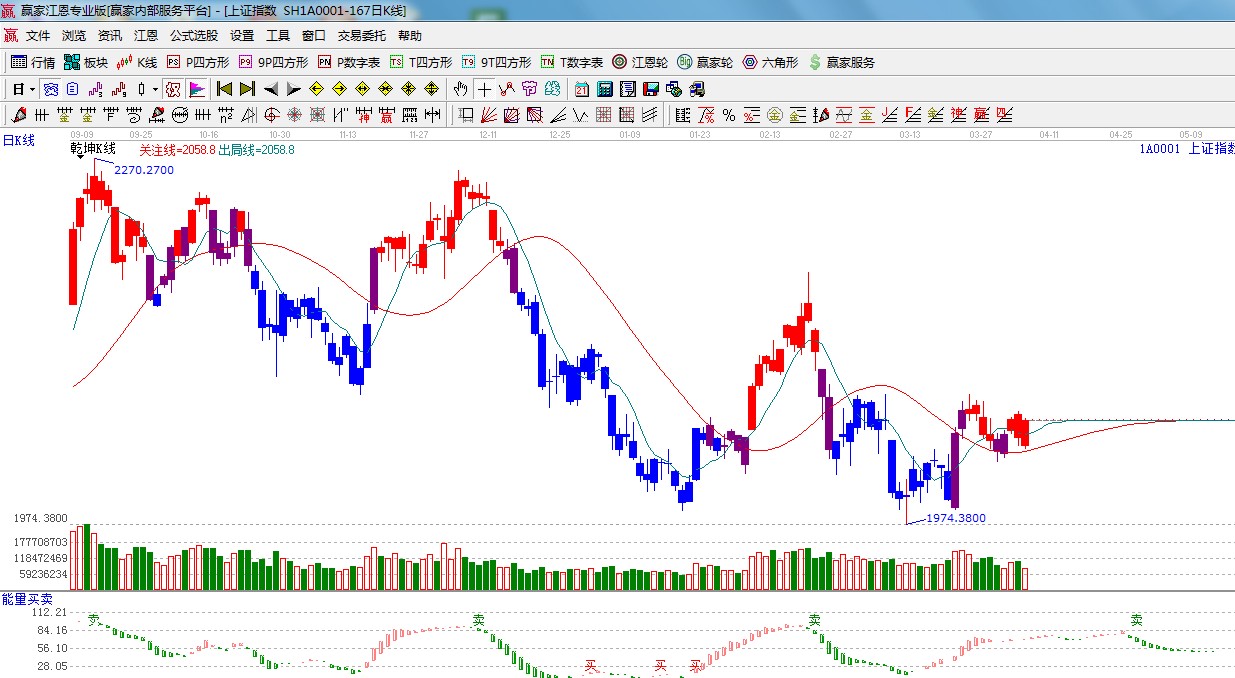Click the 赢家服务 button

(x=841, y=62)
